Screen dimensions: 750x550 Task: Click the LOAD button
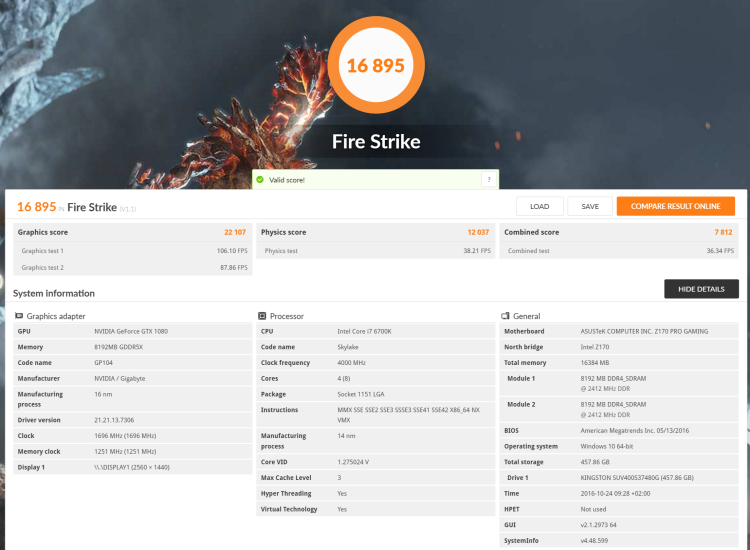coord(540,206)
